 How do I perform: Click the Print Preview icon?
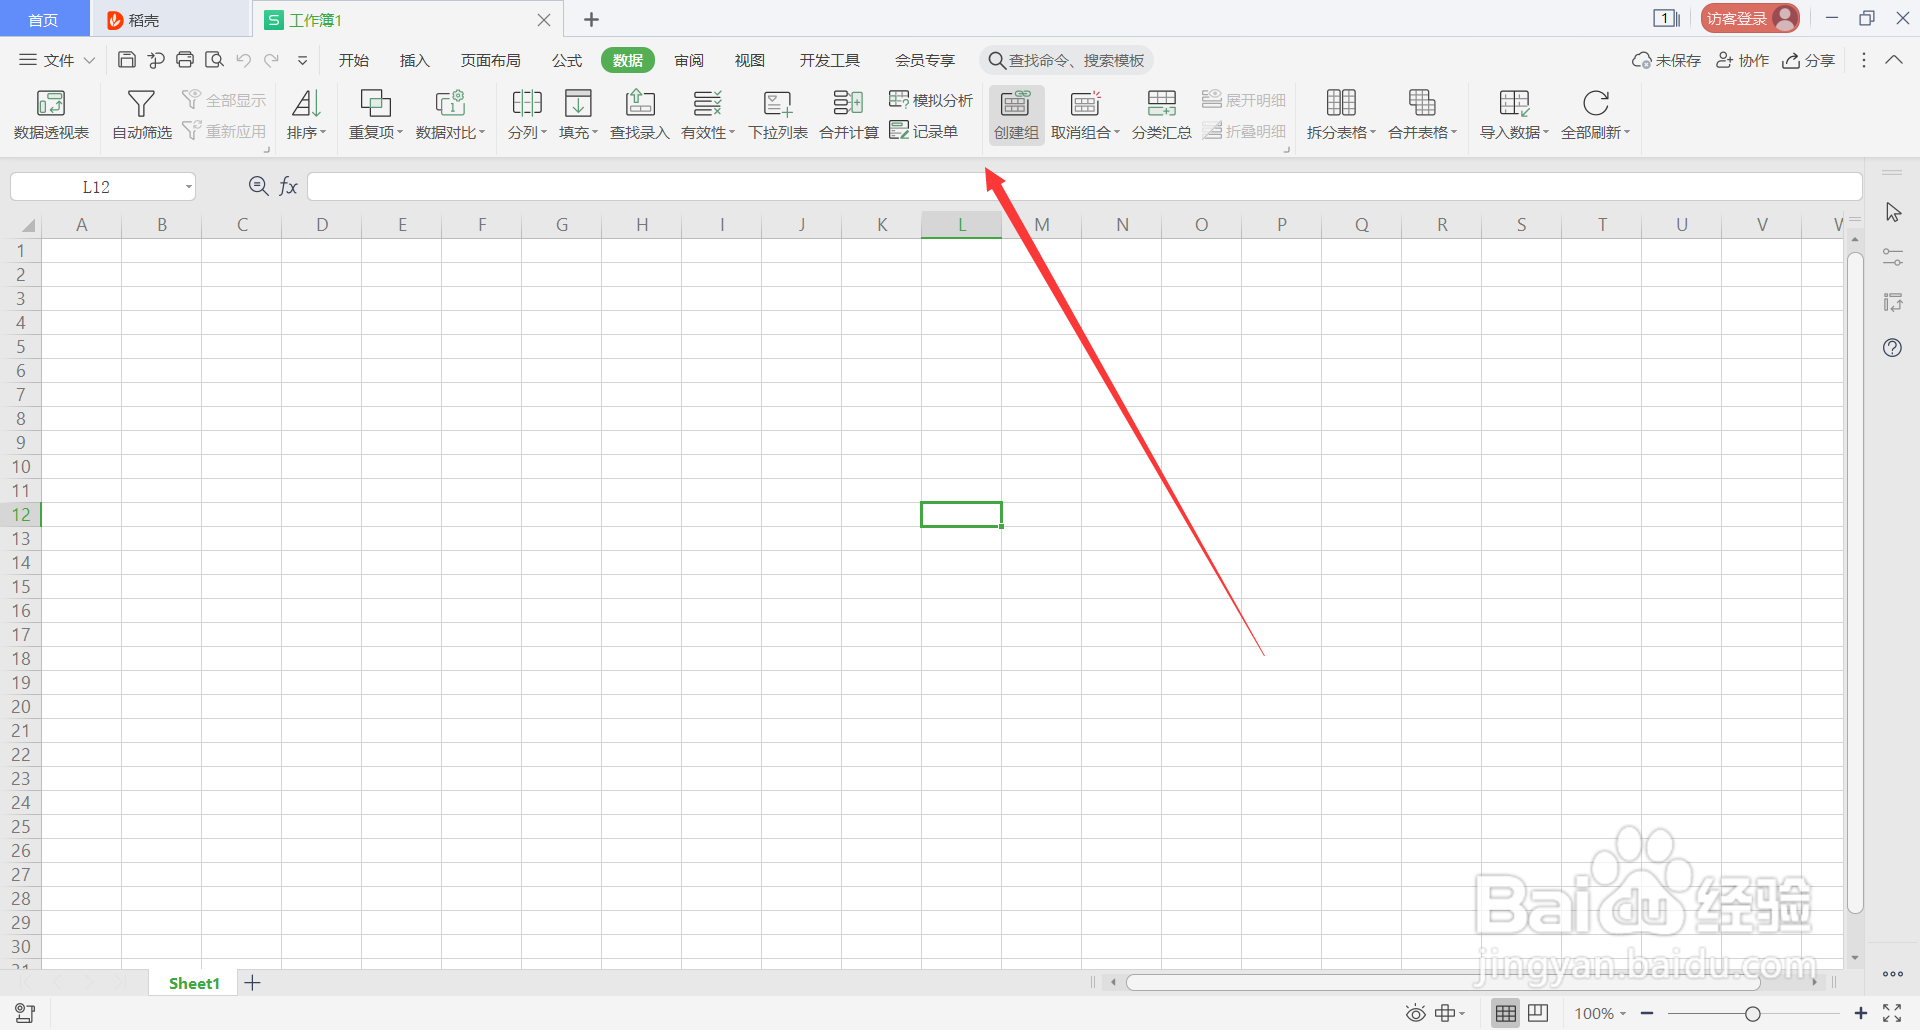click(x=214, y=60)
